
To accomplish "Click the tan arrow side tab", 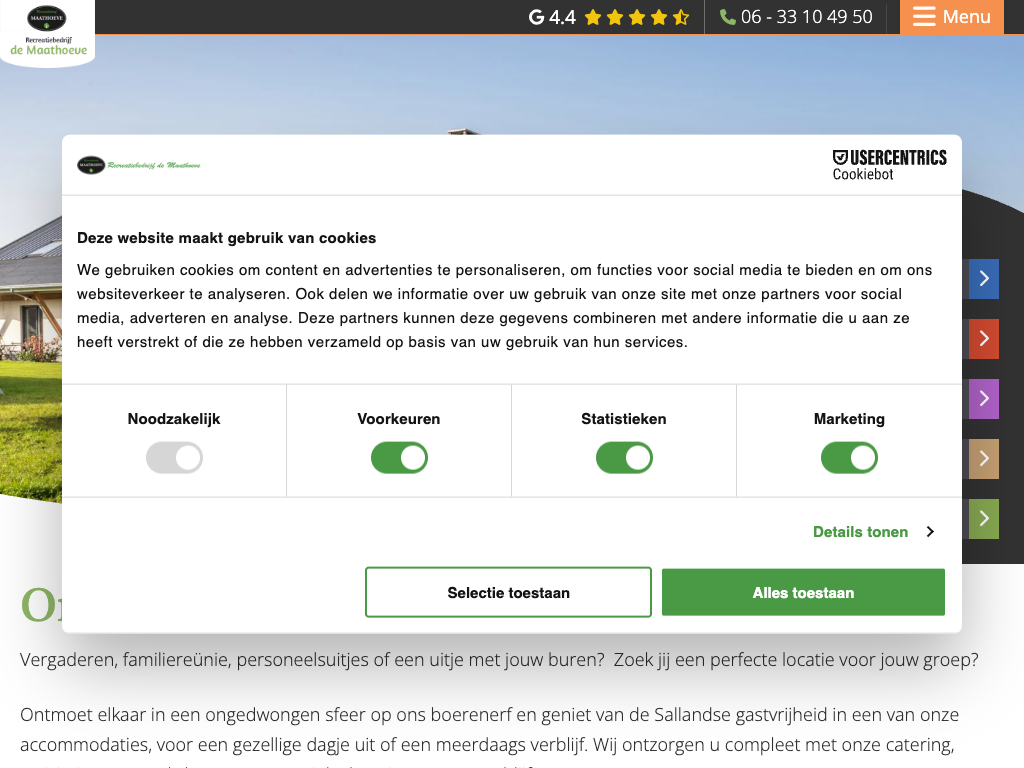I will tap(983, 459).
